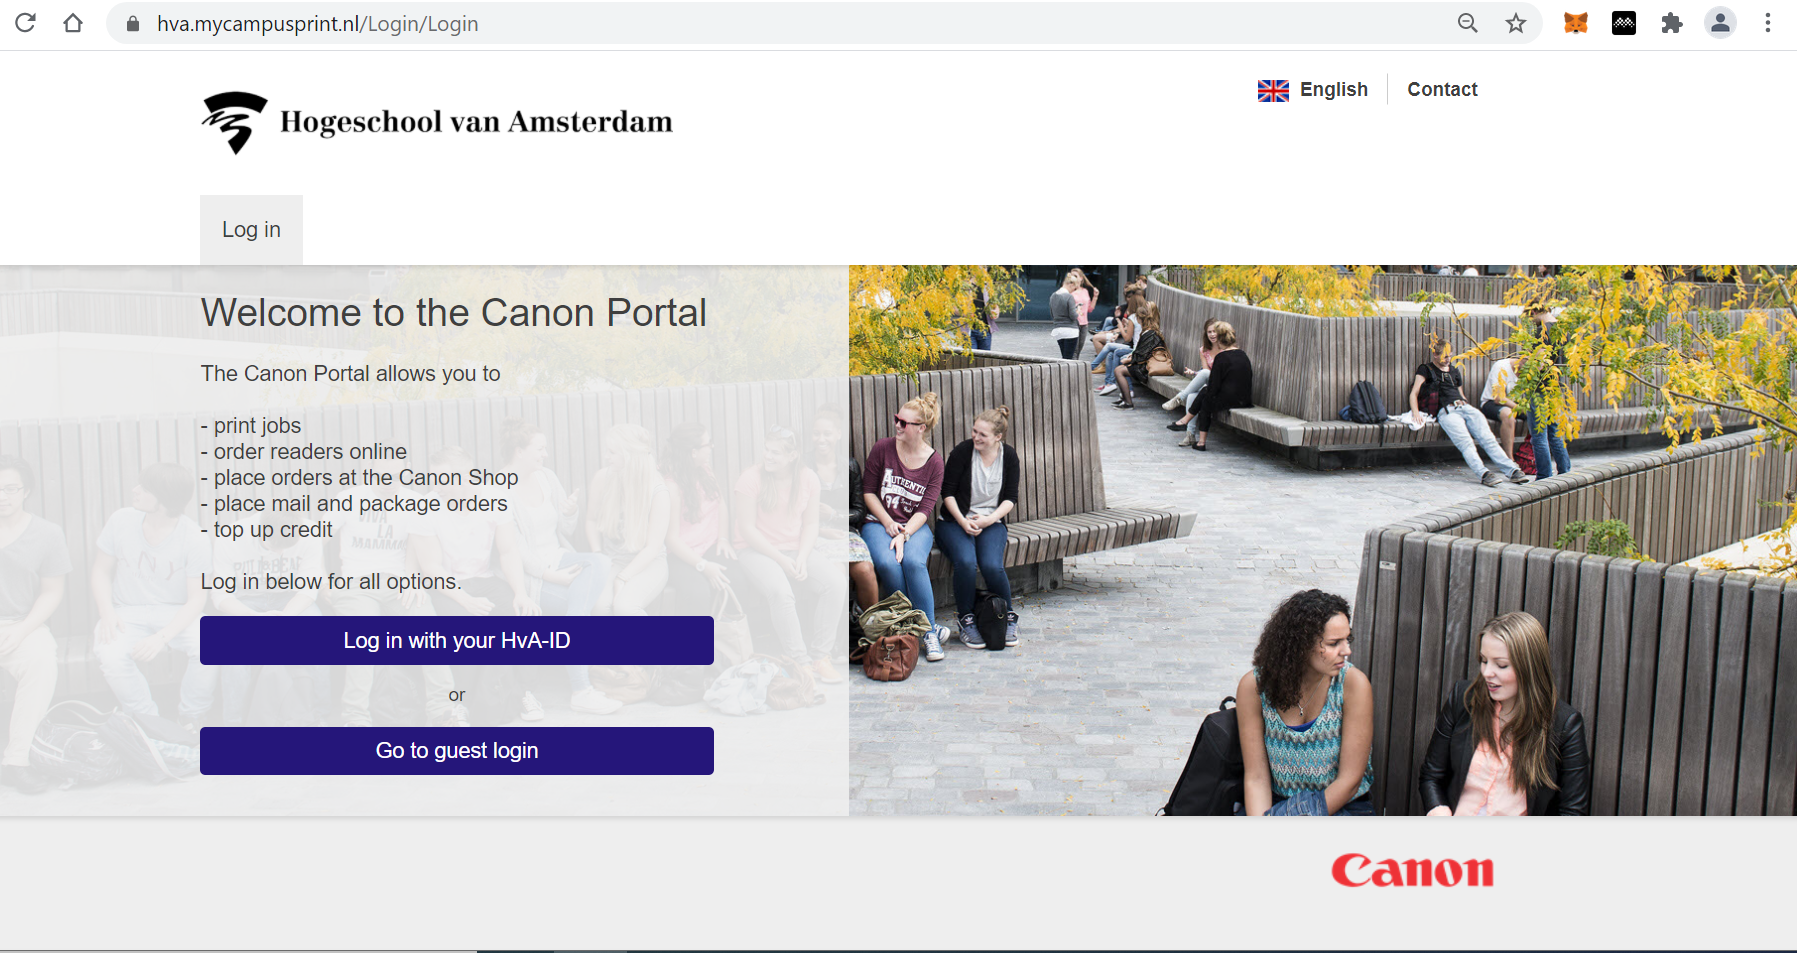This screenshot has height=953, width=1797.
Task: Click the URL in the address bar
Action: 317,23
